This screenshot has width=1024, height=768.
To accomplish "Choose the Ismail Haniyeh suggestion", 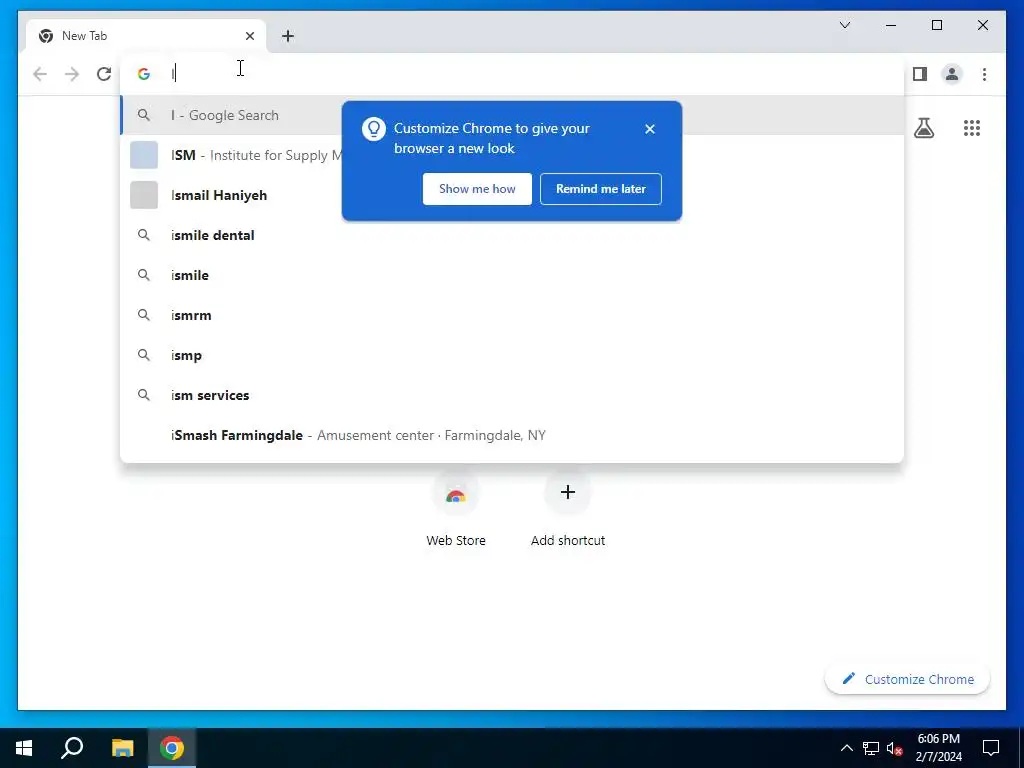I will 512,195.
